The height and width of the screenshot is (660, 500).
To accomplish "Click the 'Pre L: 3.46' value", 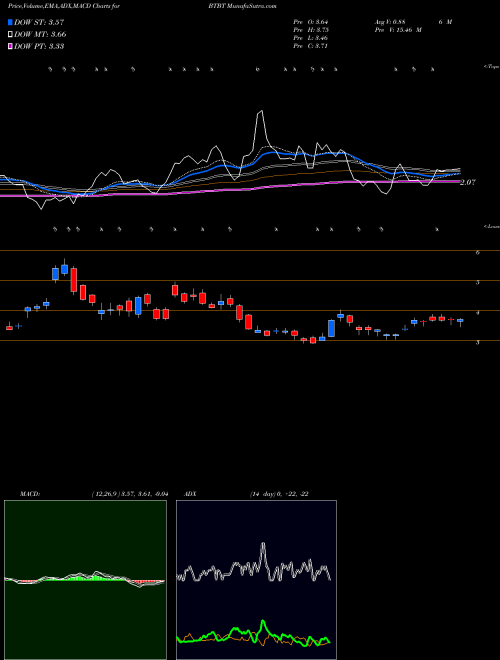I will coord(311,38).
